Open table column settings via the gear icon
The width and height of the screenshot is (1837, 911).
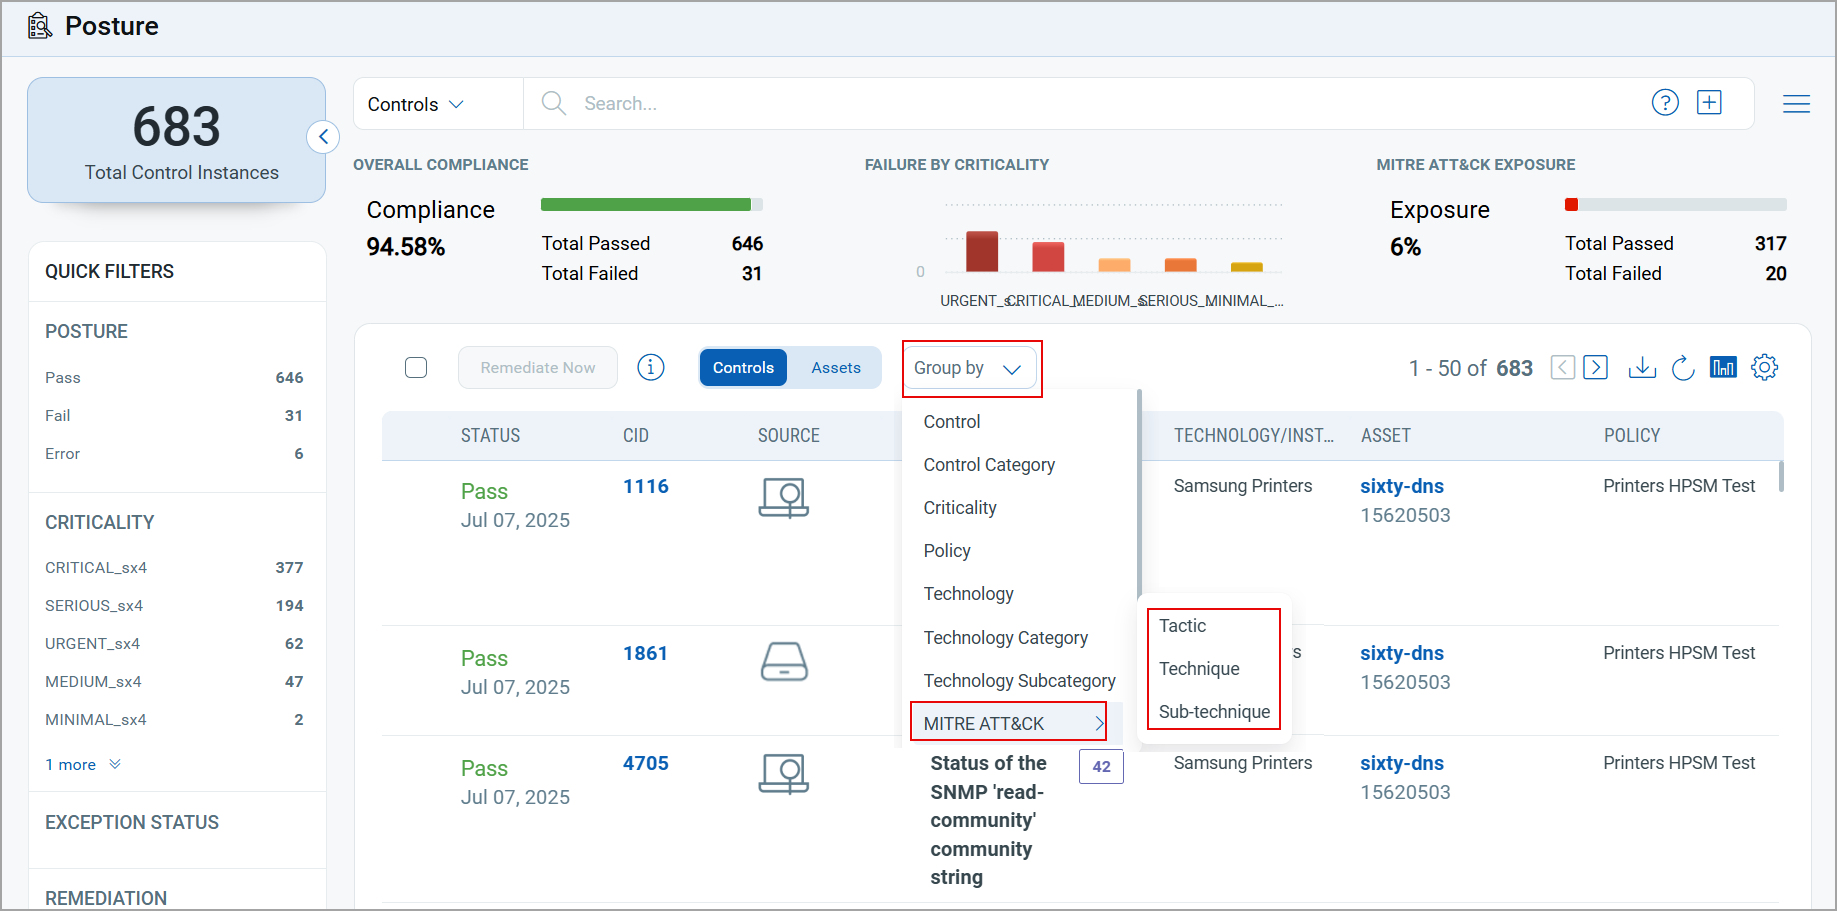(x=1765, y=367)
